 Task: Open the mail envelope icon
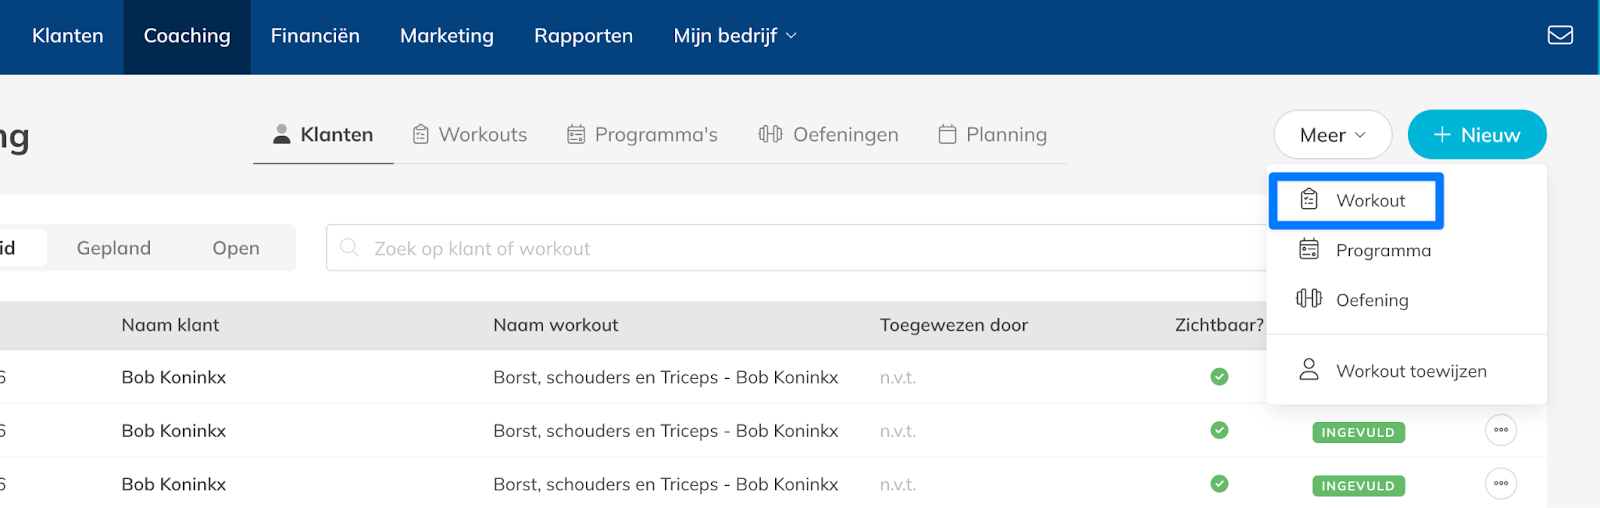click(1560, 36)
